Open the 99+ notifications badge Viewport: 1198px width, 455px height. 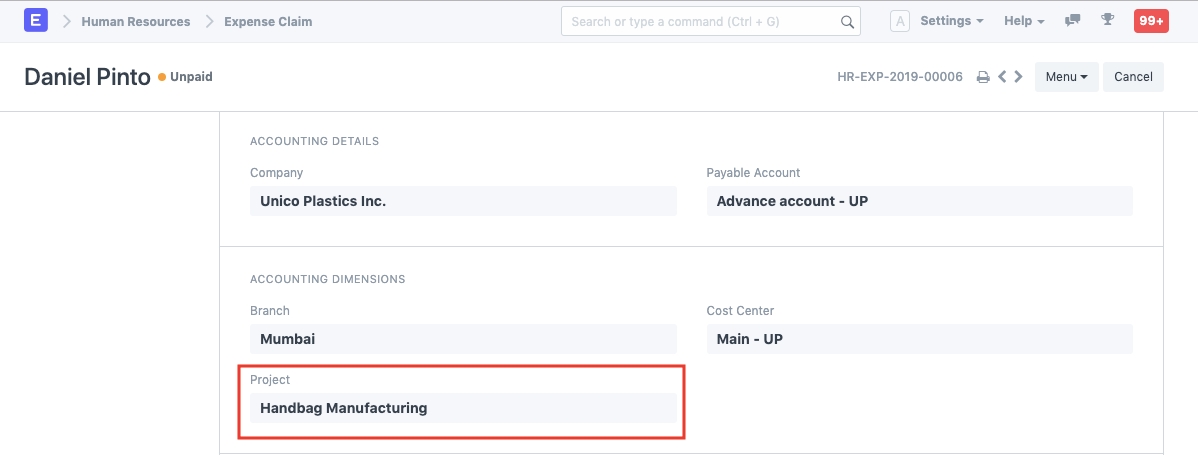[1150, 21]
